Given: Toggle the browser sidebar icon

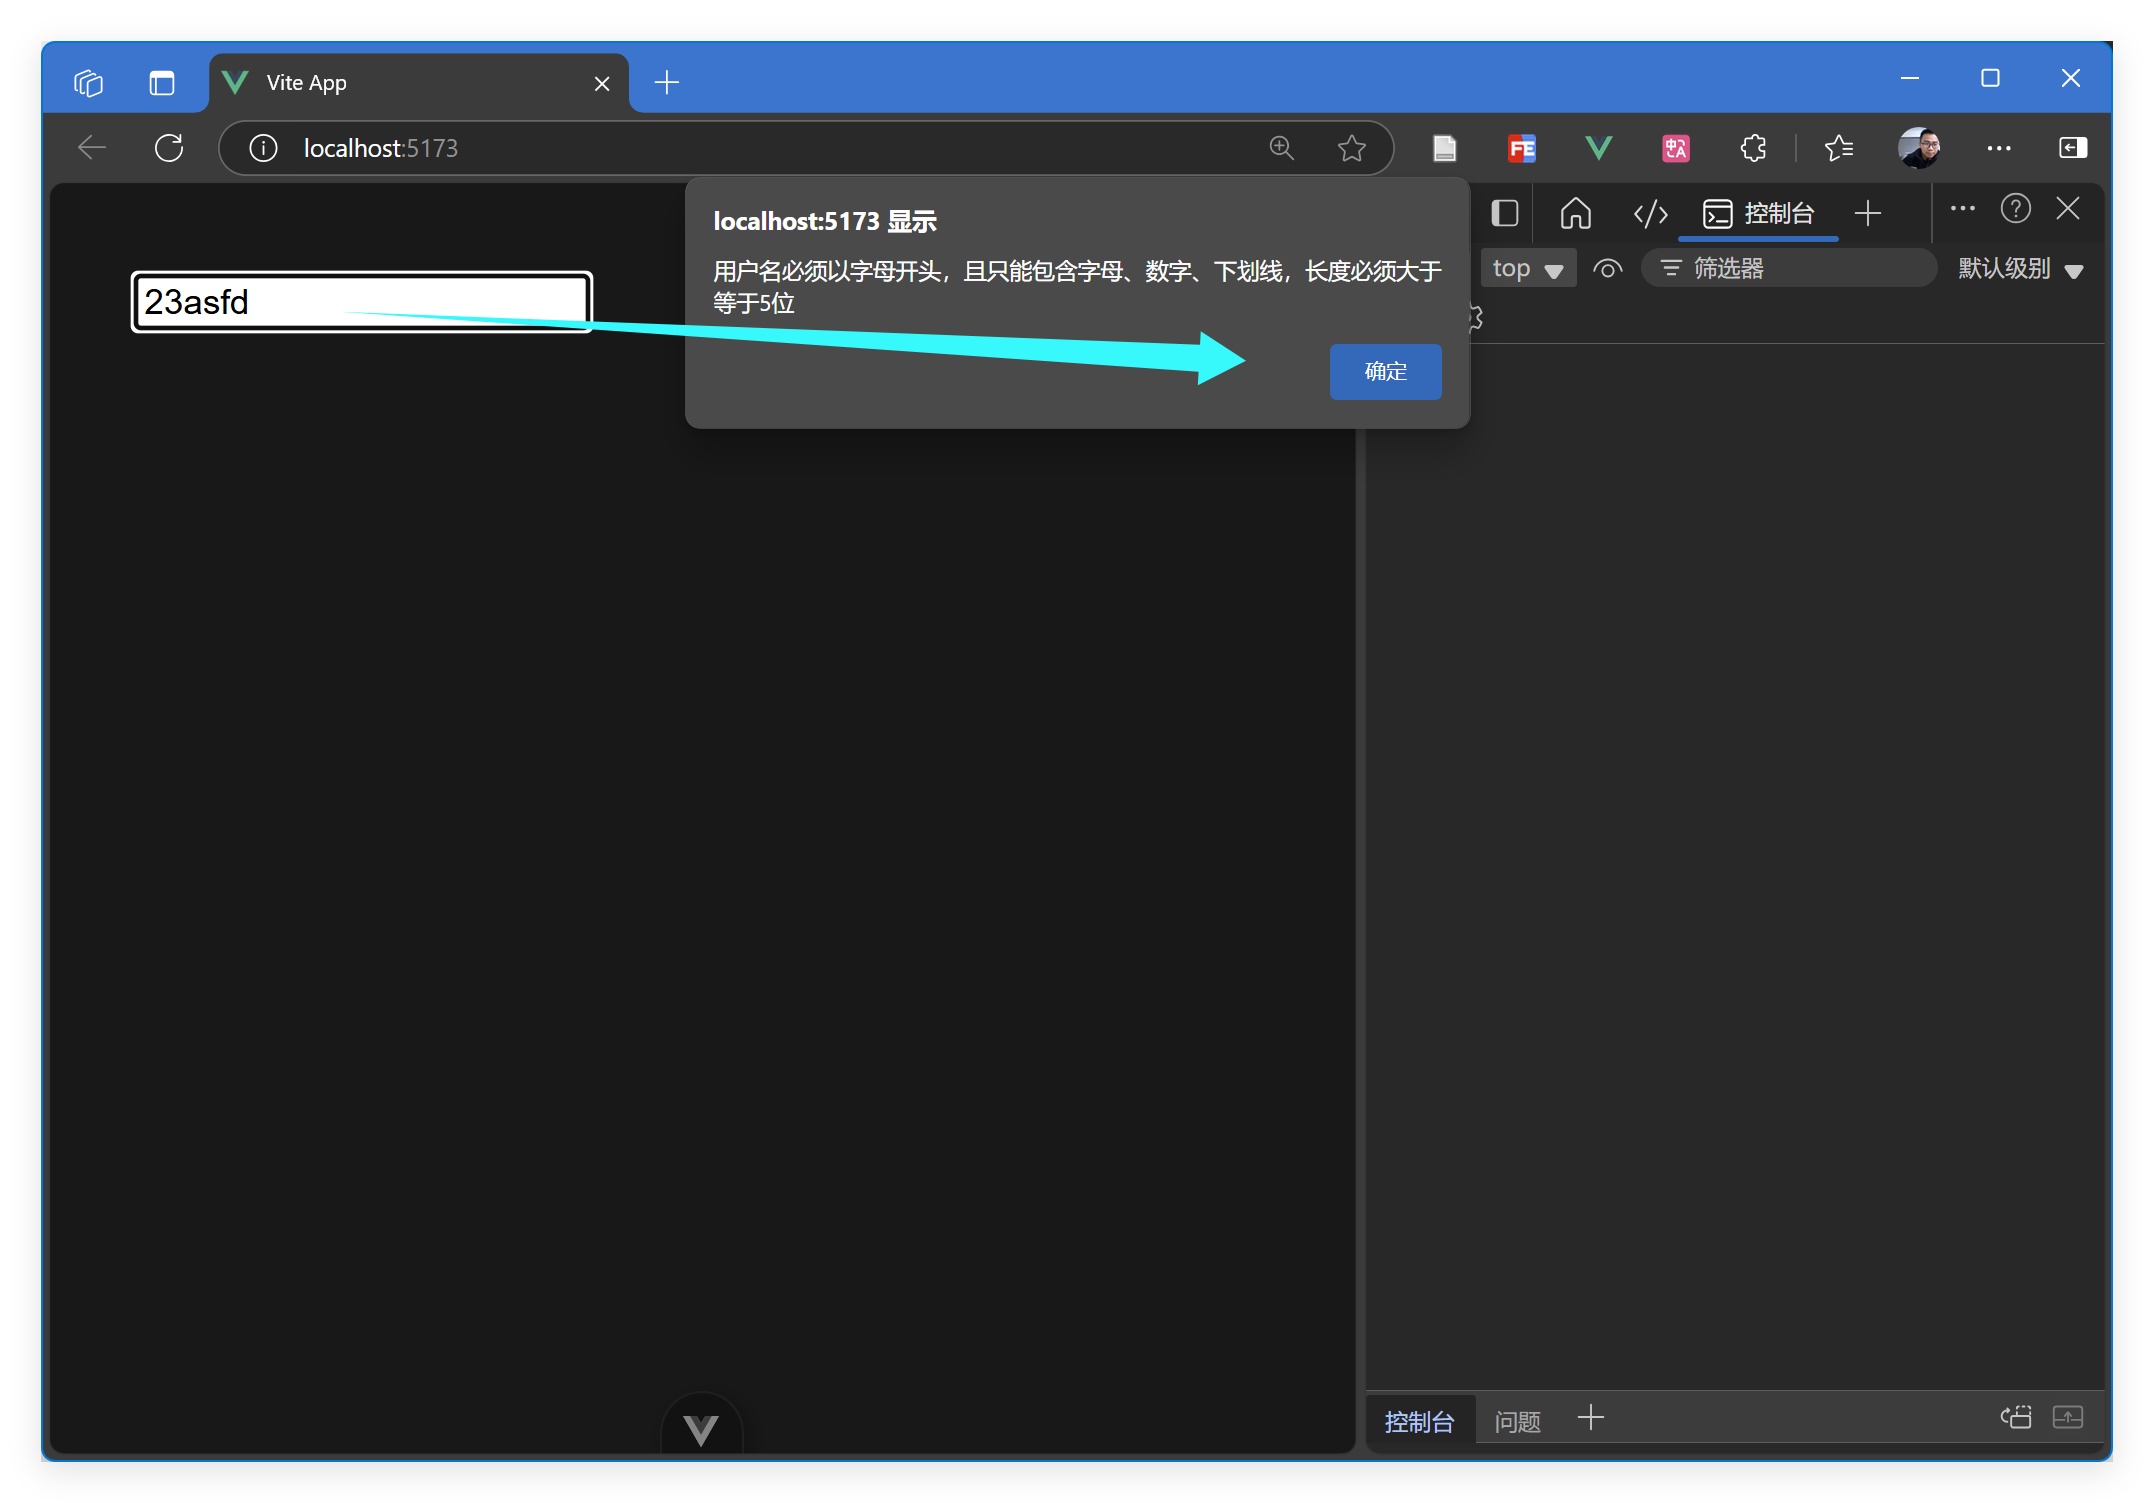Looking at the screenshot, I should [x=2073, y=148].
